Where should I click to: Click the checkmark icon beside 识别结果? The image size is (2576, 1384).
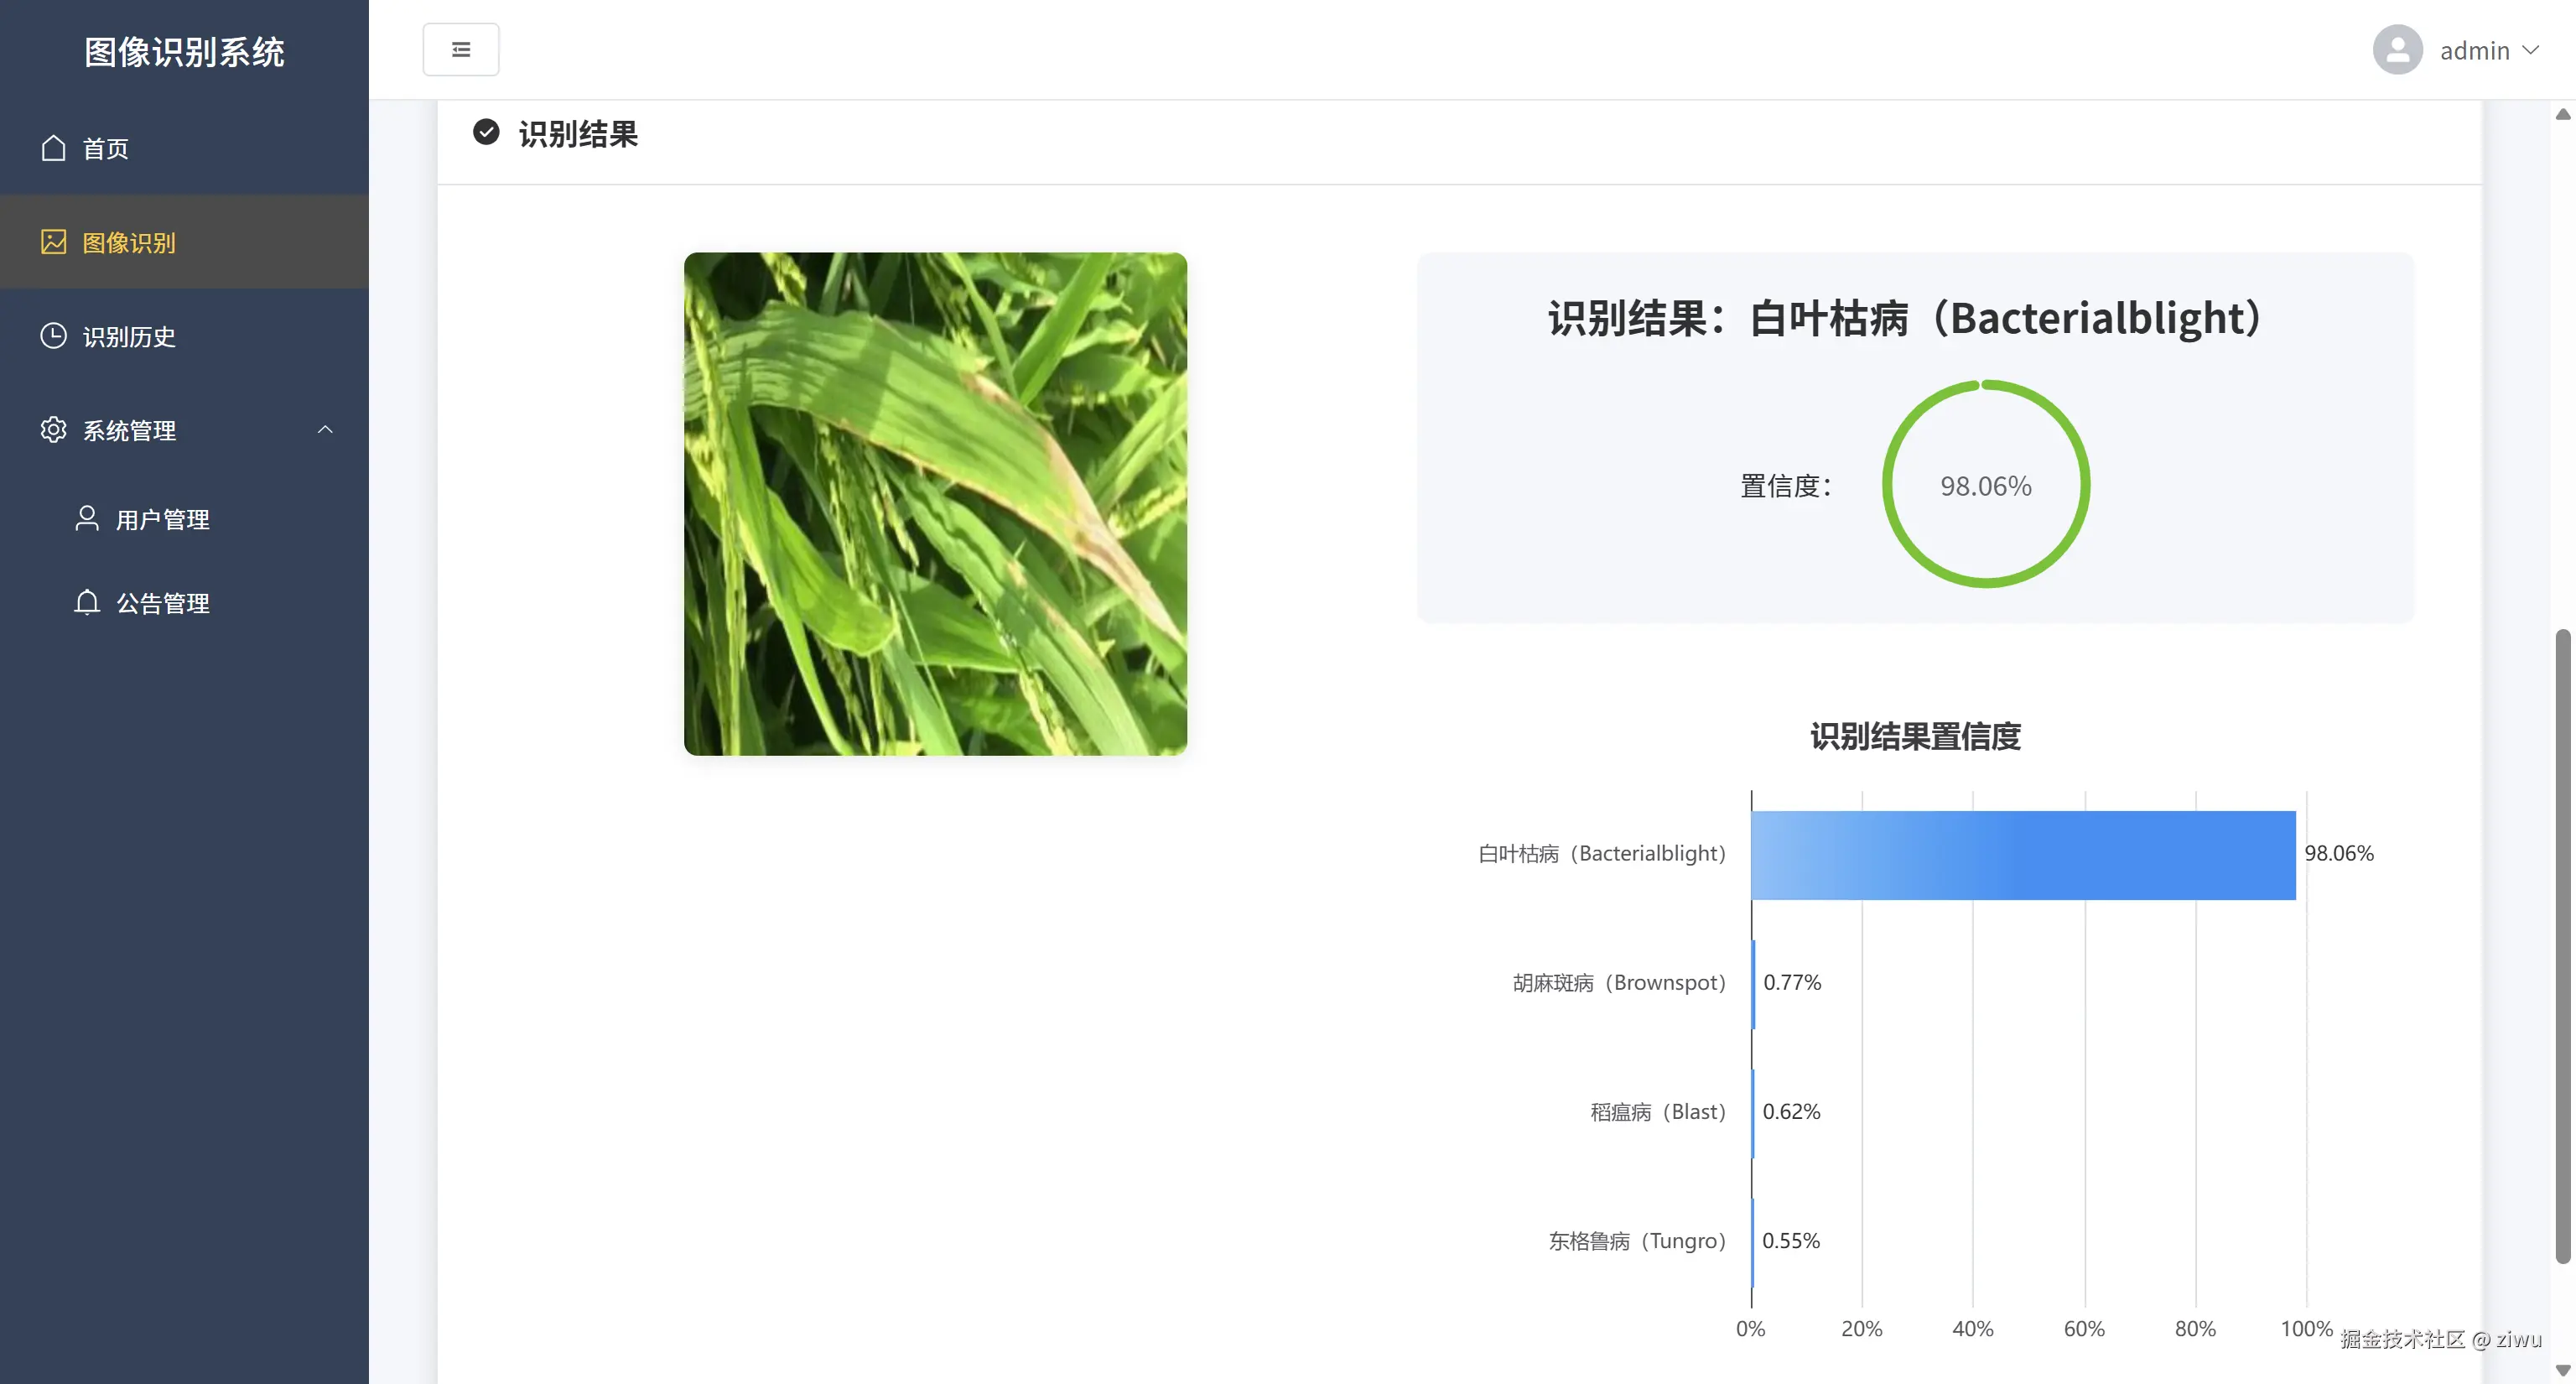pyautogui.click(x=486, y=132)
